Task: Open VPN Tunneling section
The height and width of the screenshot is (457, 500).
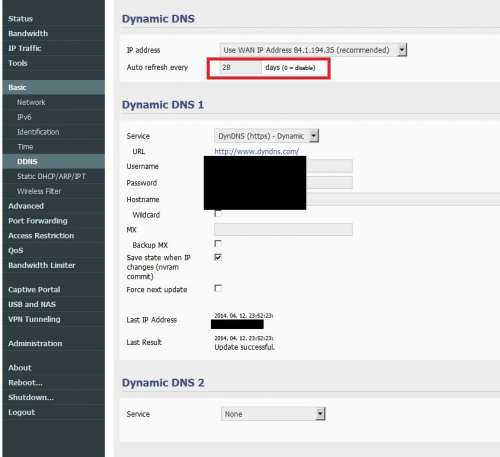Action: click(34, 319)
